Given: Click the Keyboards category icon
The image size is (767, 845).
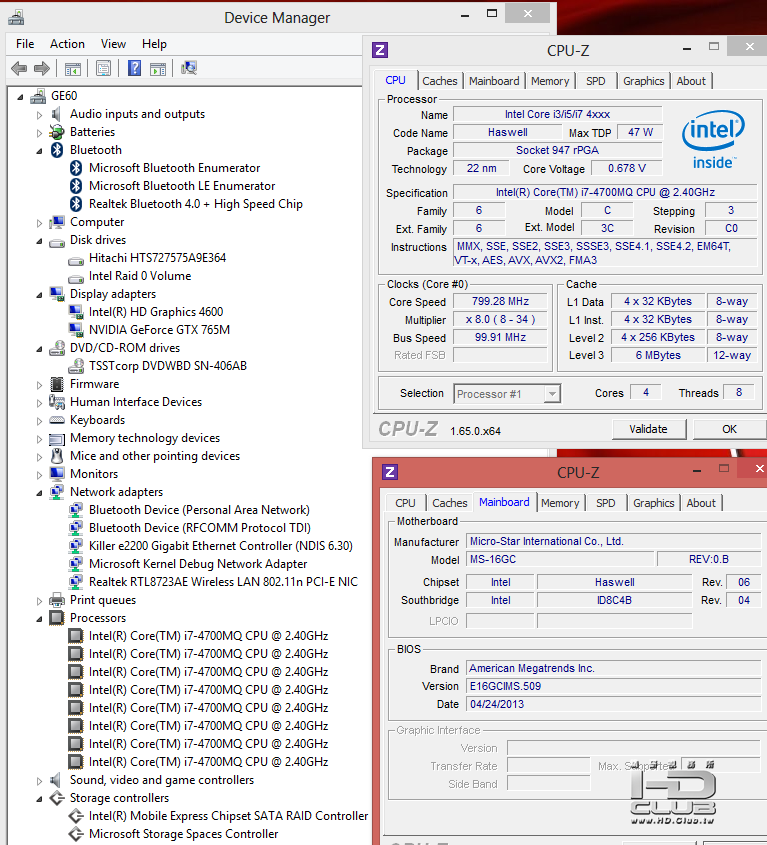Looking at the screenshot, I should (57, 420).
